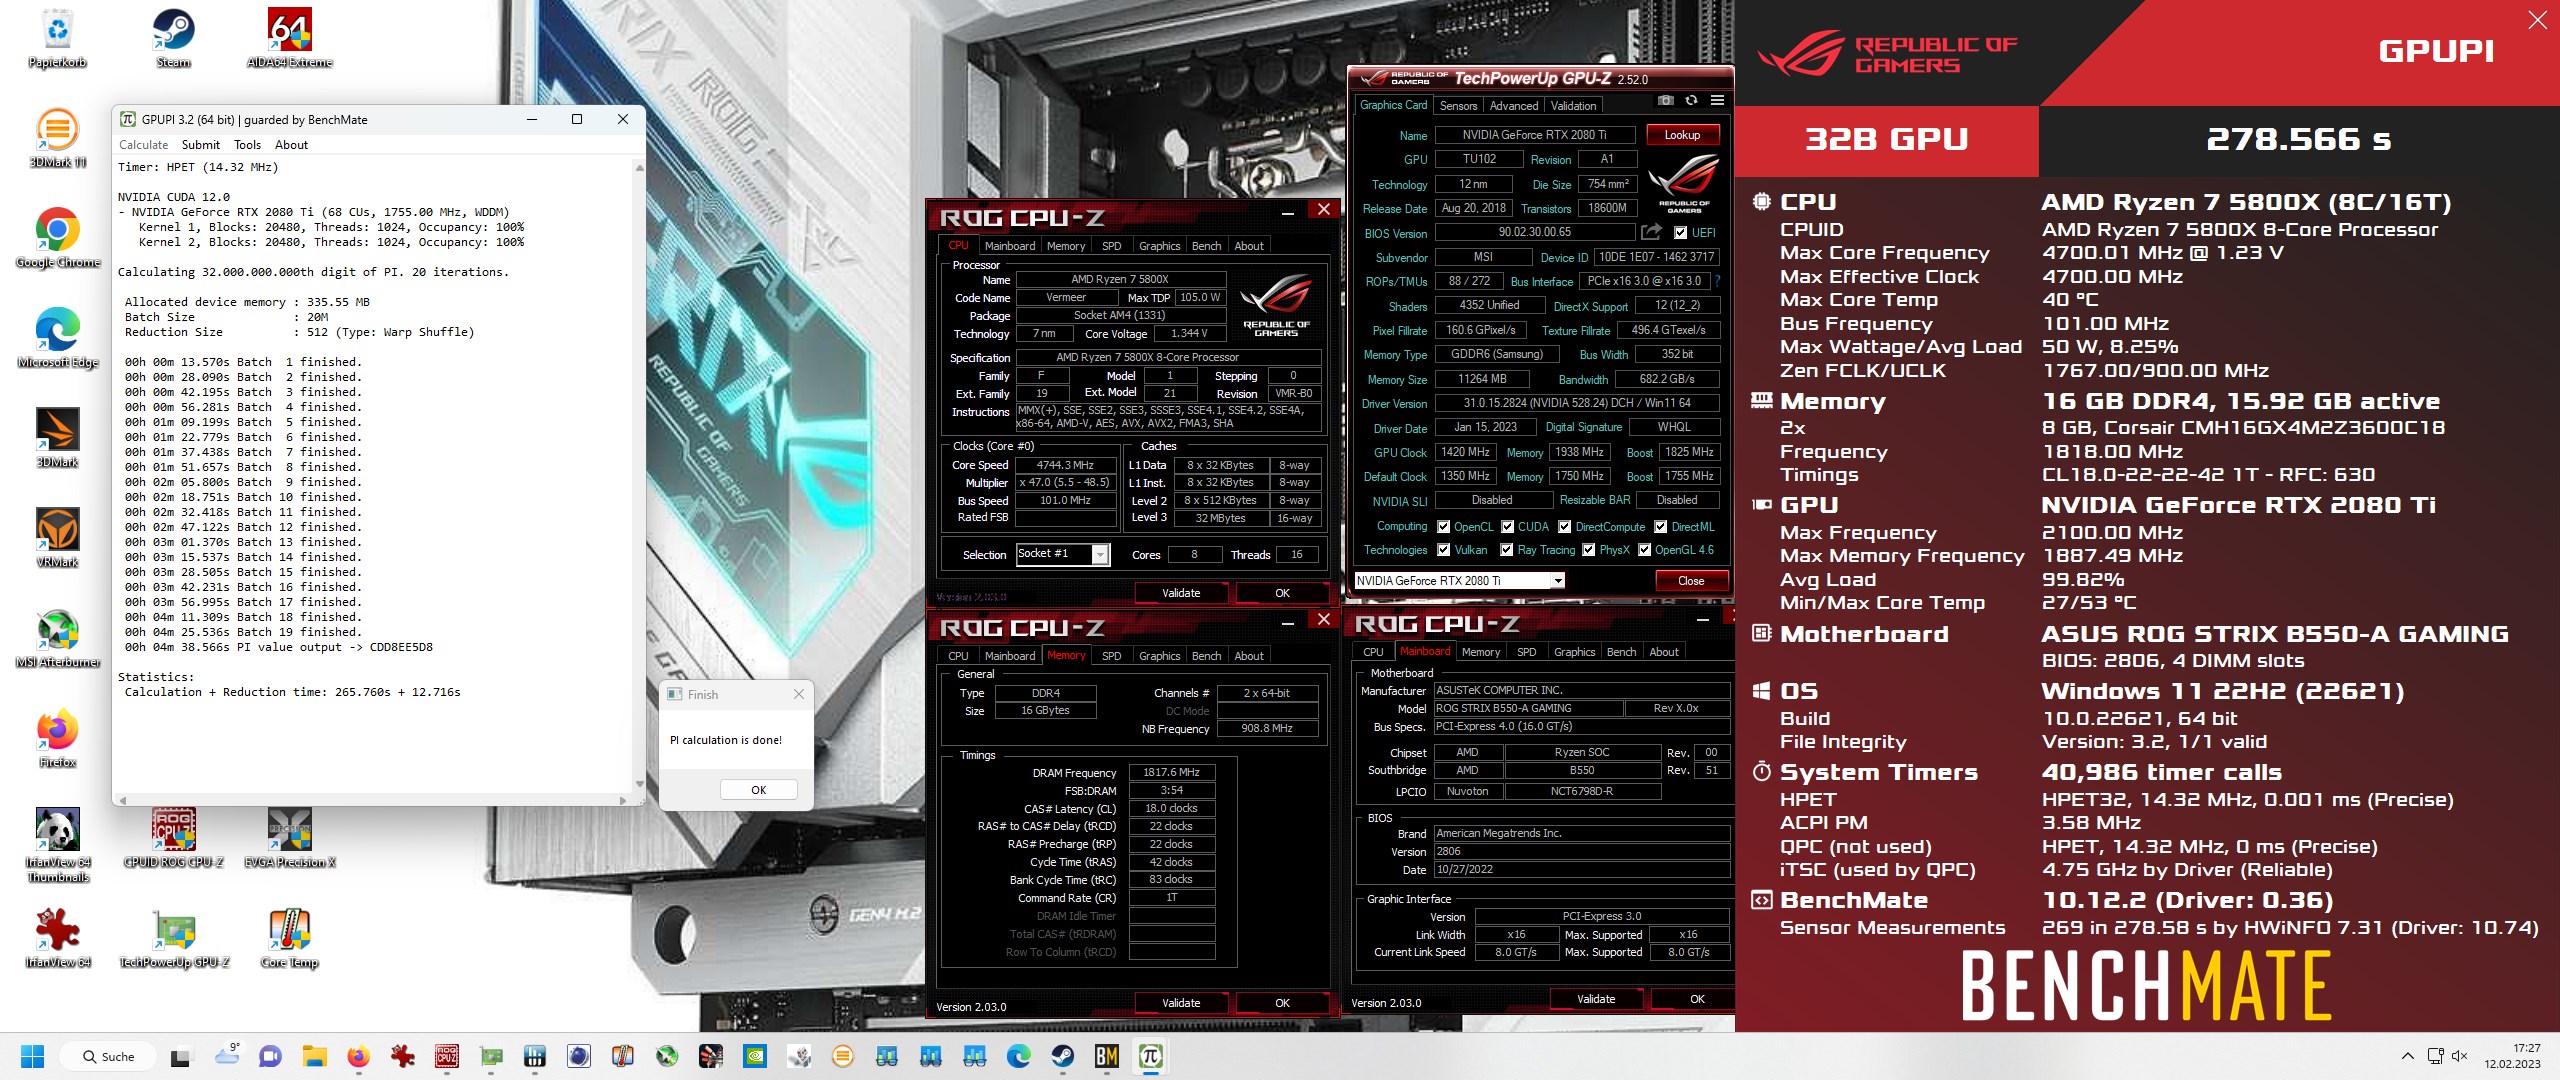Viewport: 2560px width, 1080px height.
Task: Click the Bus Interface question mark in GPU-Z
Action: [x=1717, y=281]
